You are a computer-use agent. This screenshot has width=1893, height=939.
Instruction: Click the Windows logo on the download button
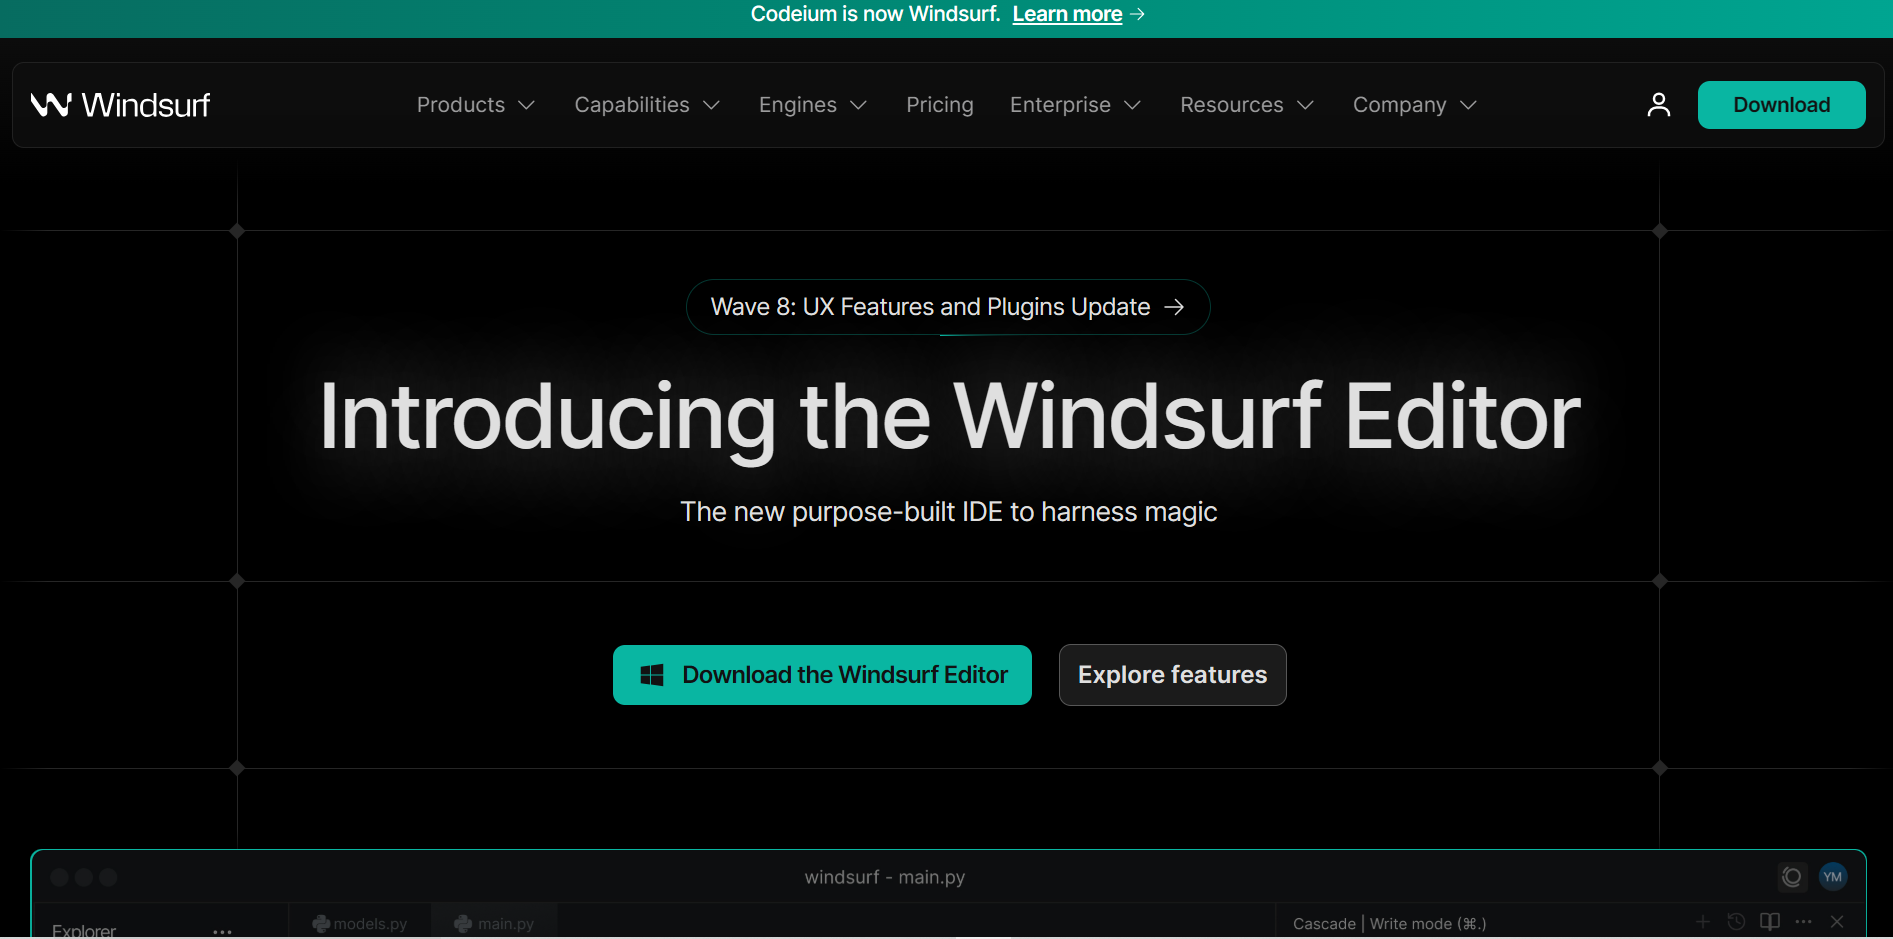click(x=652, y=675)
